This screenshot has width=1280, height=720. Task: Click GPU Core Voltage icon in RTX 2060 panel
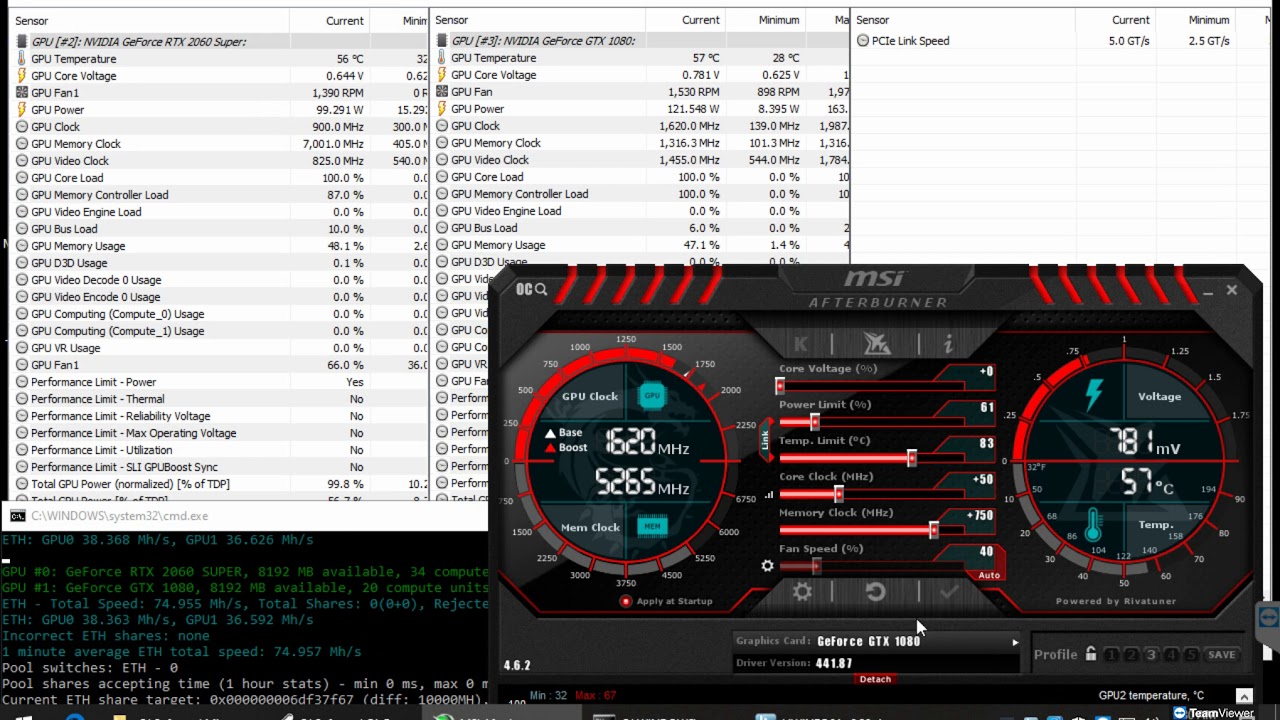(x=22, y=76)
